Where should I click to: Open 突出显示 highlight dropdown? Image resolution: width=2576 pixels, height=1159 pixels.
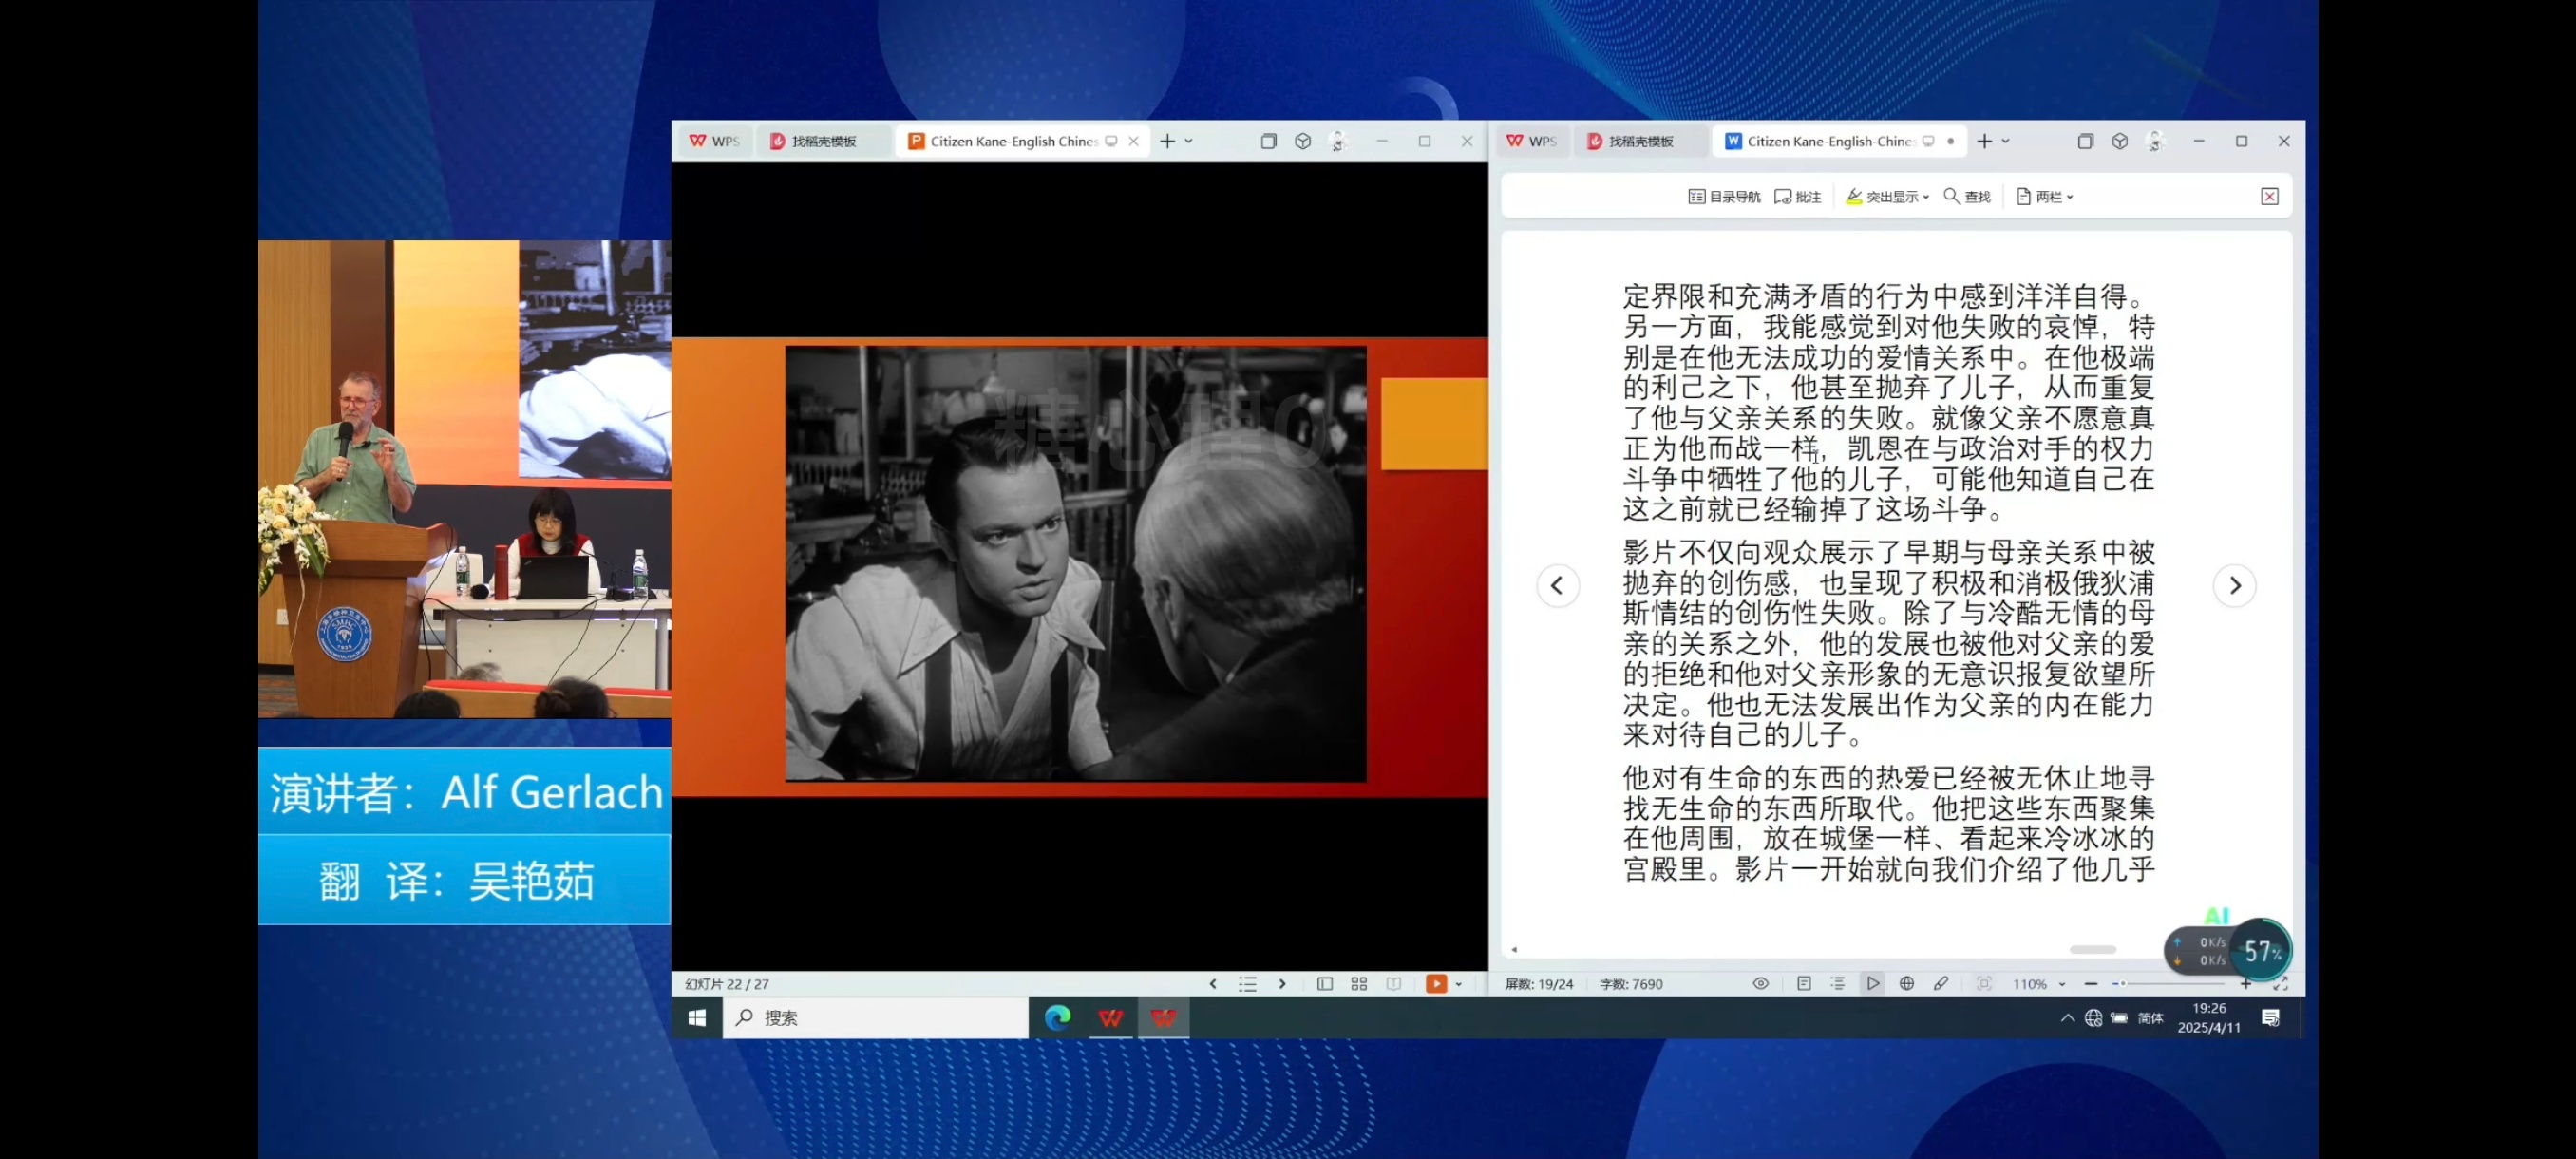pos(1887,197)
